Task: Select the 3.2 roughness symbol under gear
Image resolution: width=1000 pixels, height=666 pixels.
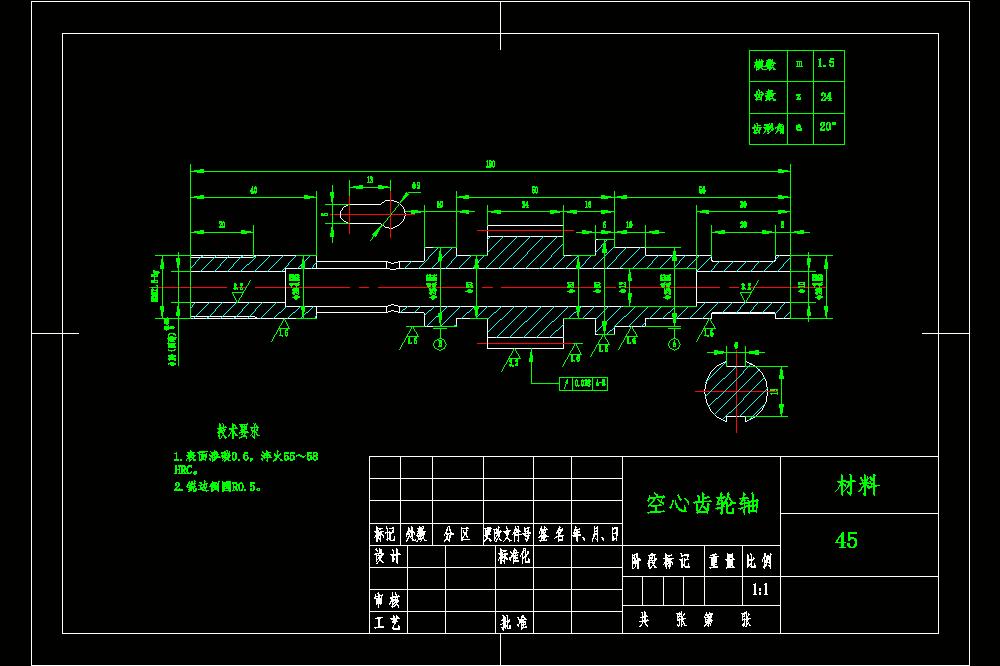Action: (x=512, y=361)
